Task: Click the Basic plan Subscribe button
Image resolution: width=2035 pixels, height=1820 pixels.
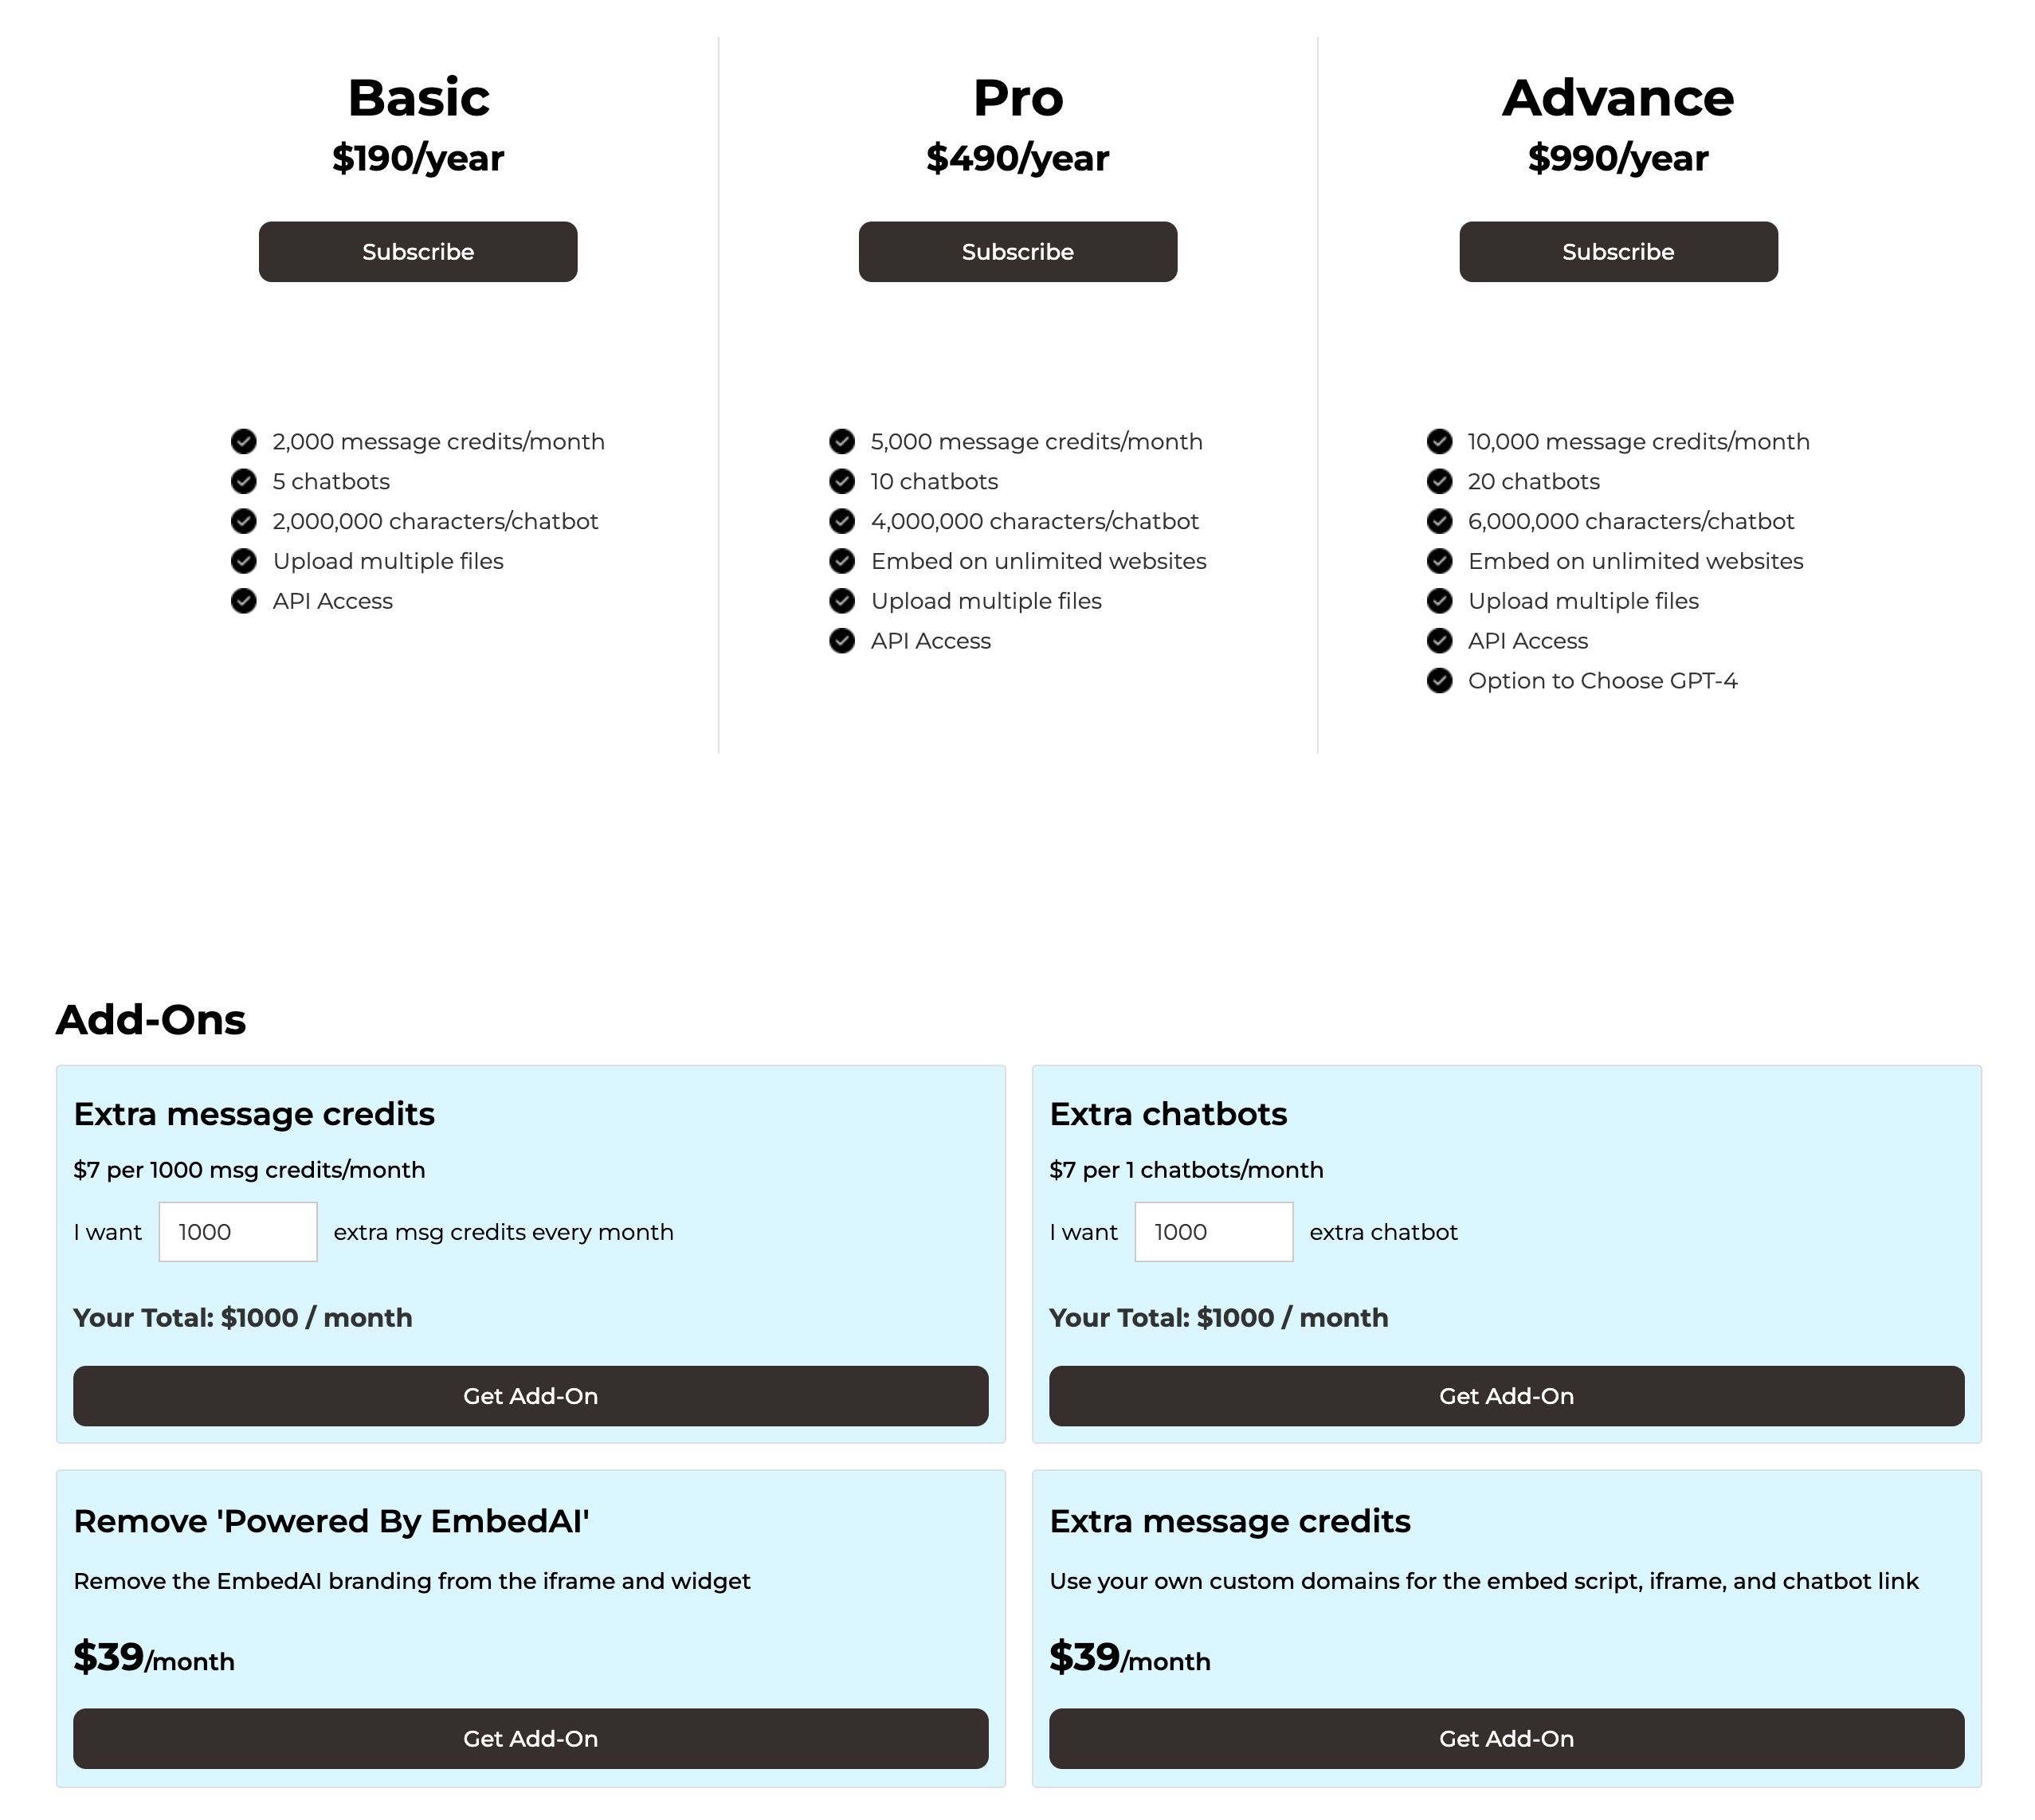Action: (418, 251)
